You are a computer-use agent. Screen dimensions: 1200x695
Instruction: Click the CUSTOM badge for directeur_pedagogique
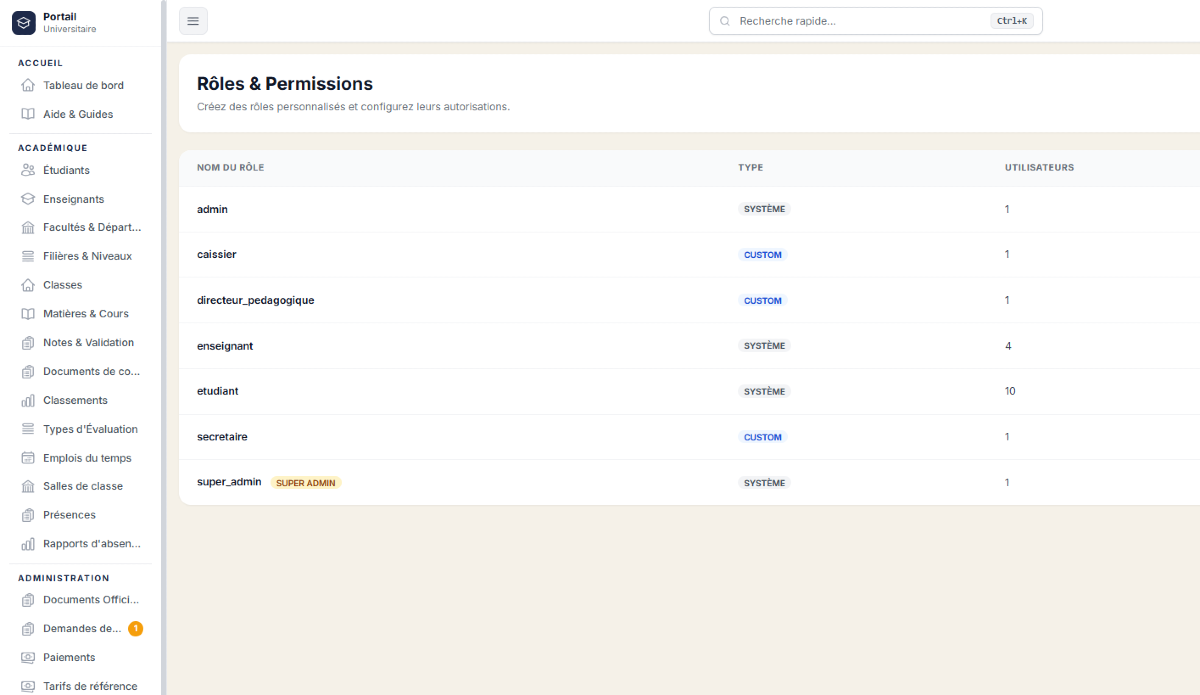pos(763,301)
